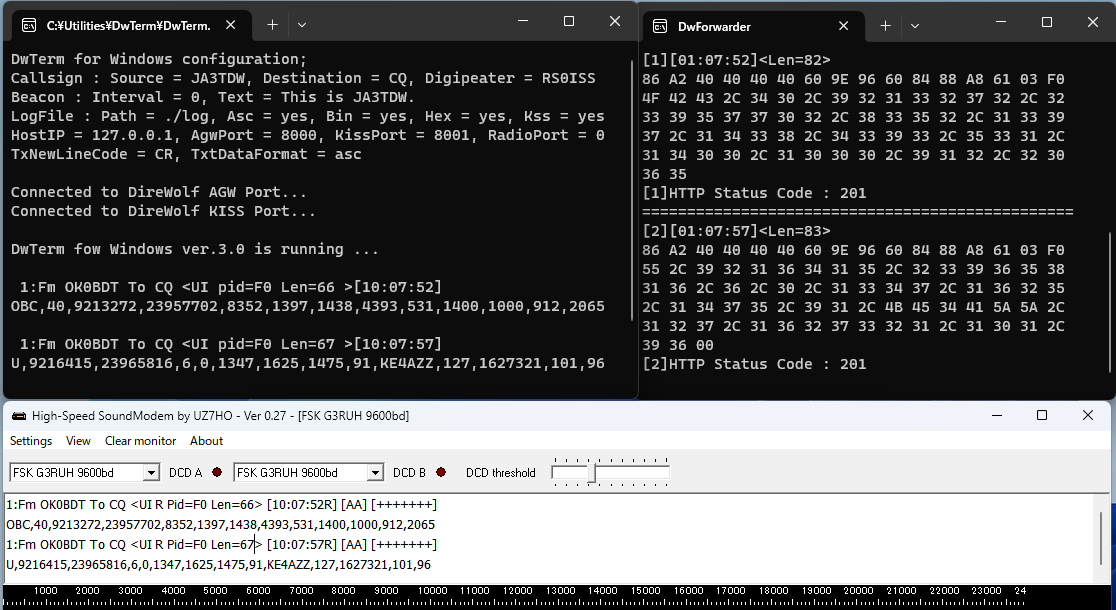
Task: Click the 'Beacon : Interval = 0' line
Action: click(x=212, y=97)
